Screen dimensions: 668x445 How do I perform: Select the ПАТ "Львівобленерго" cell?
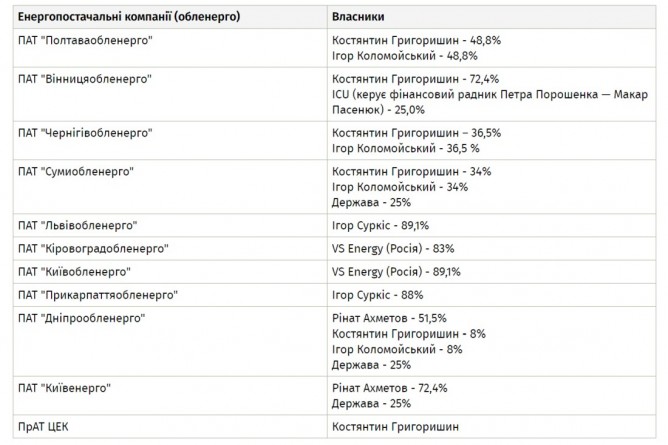tap(77, 225)
